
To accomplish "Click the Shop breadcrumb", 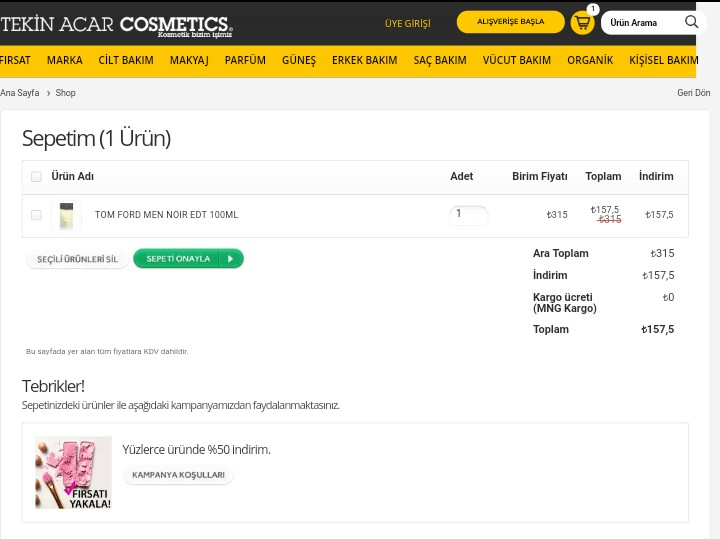I will pos(65,93).
